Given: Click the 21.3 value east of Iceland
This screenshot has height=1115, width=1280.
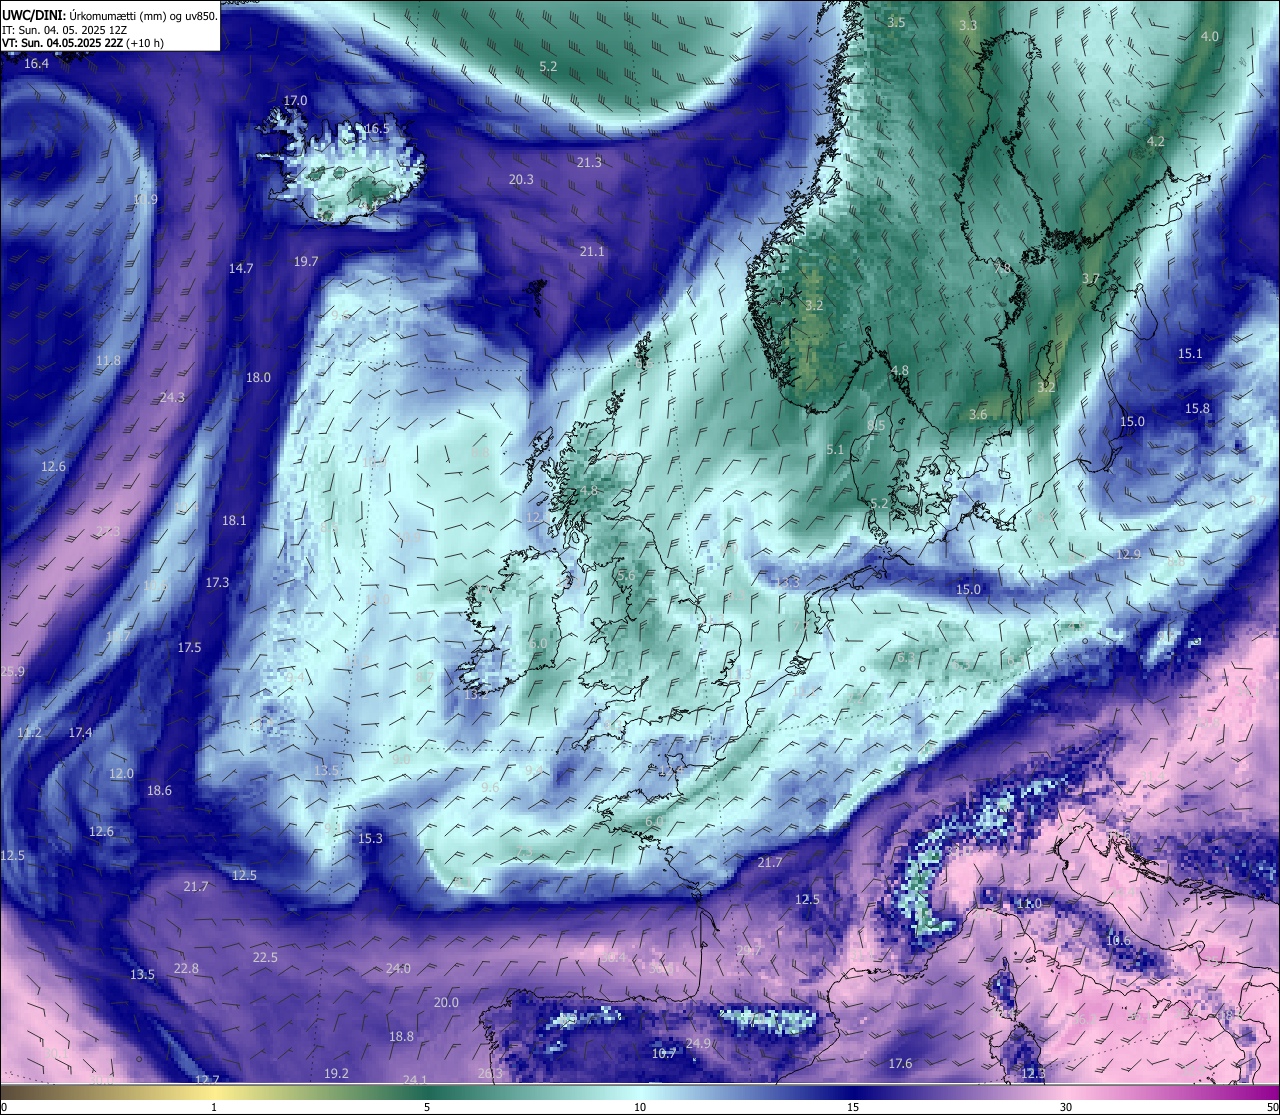Looking at the screenshot, I should pyautogui.click(x=589, y=162).
